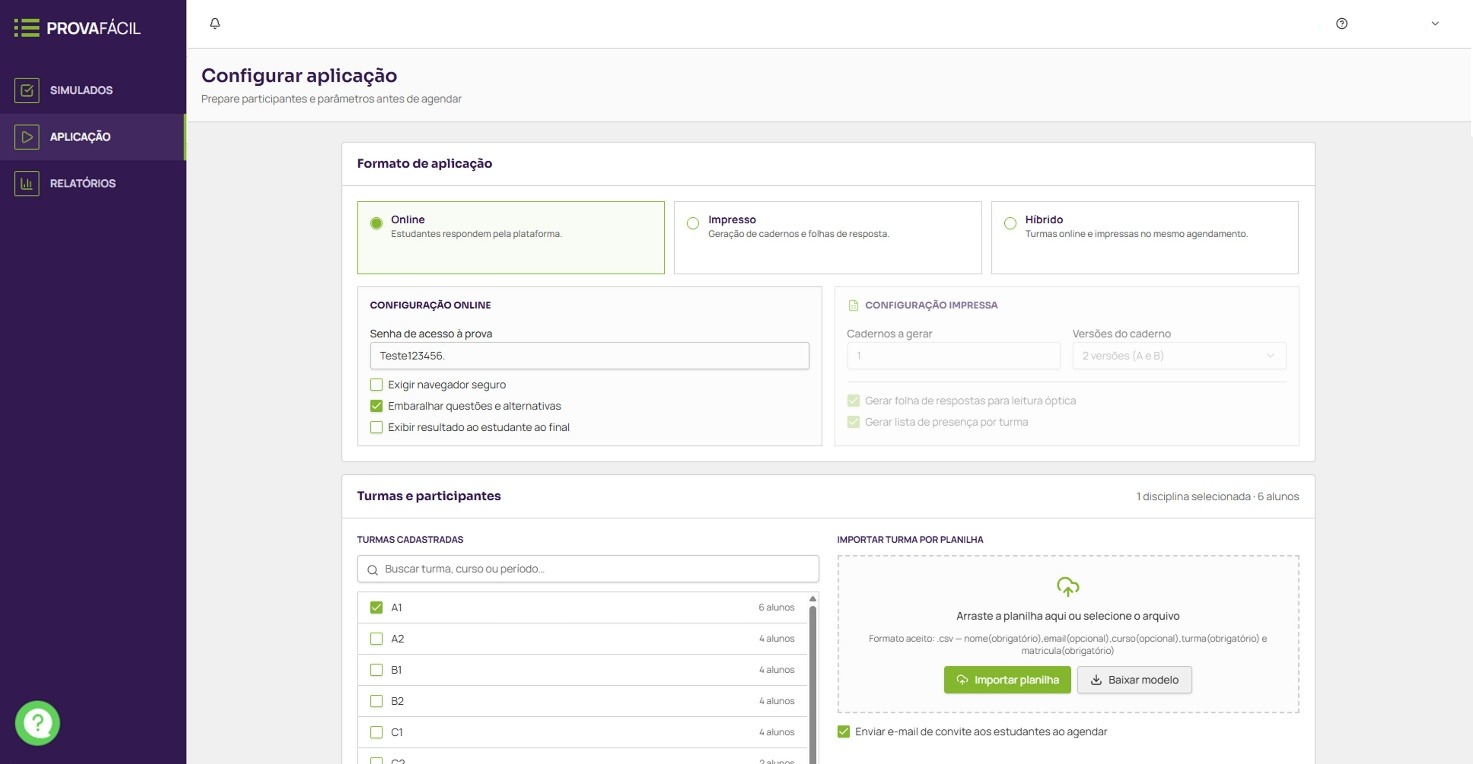
Task: Select the Impresso application format
Action: pyautogui.click(x=828, y=238)
